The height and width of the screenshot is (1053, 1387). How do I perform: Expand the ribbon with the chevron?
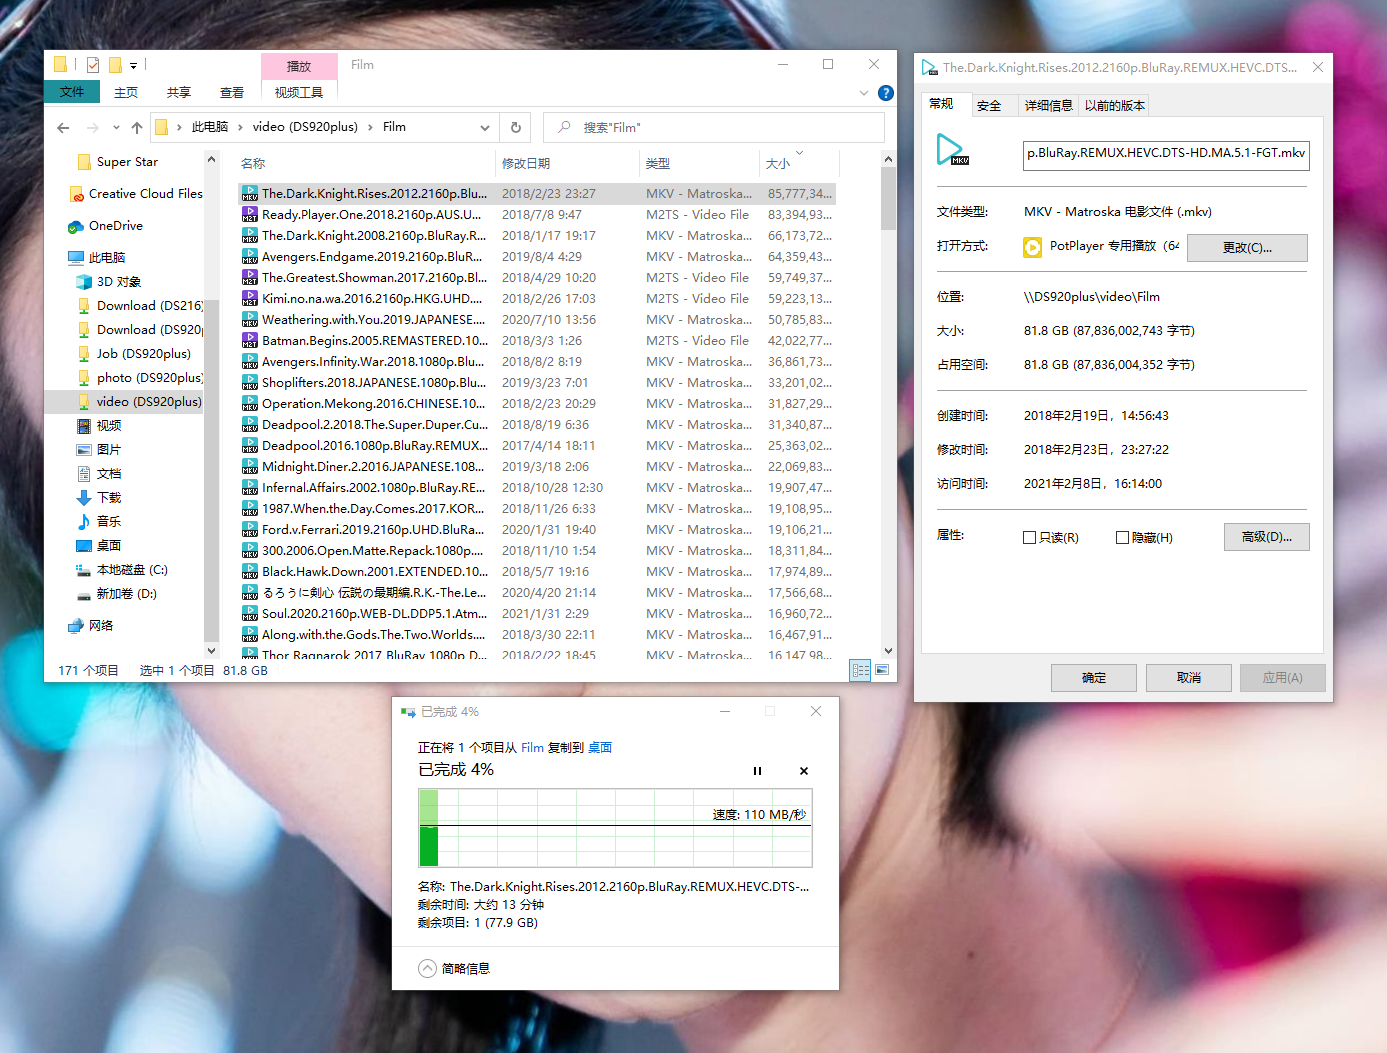(864, 93)
